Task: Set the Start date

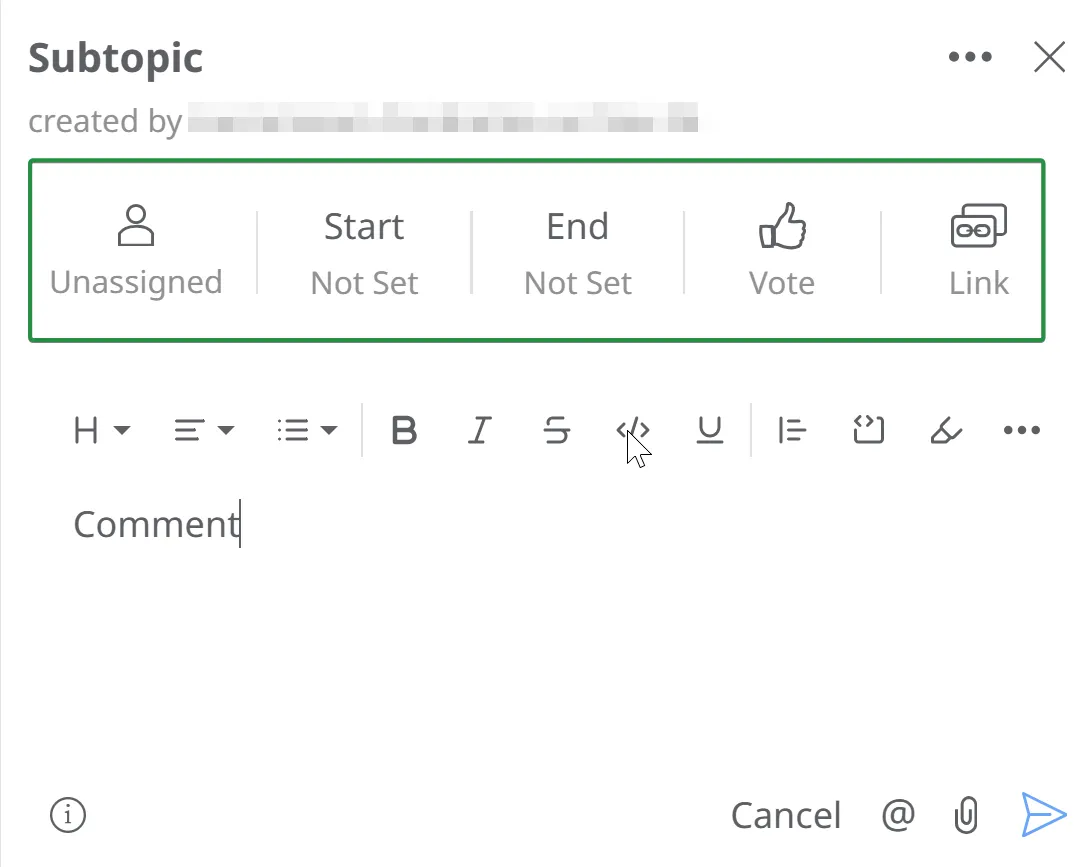Action: tap(364, 254)
